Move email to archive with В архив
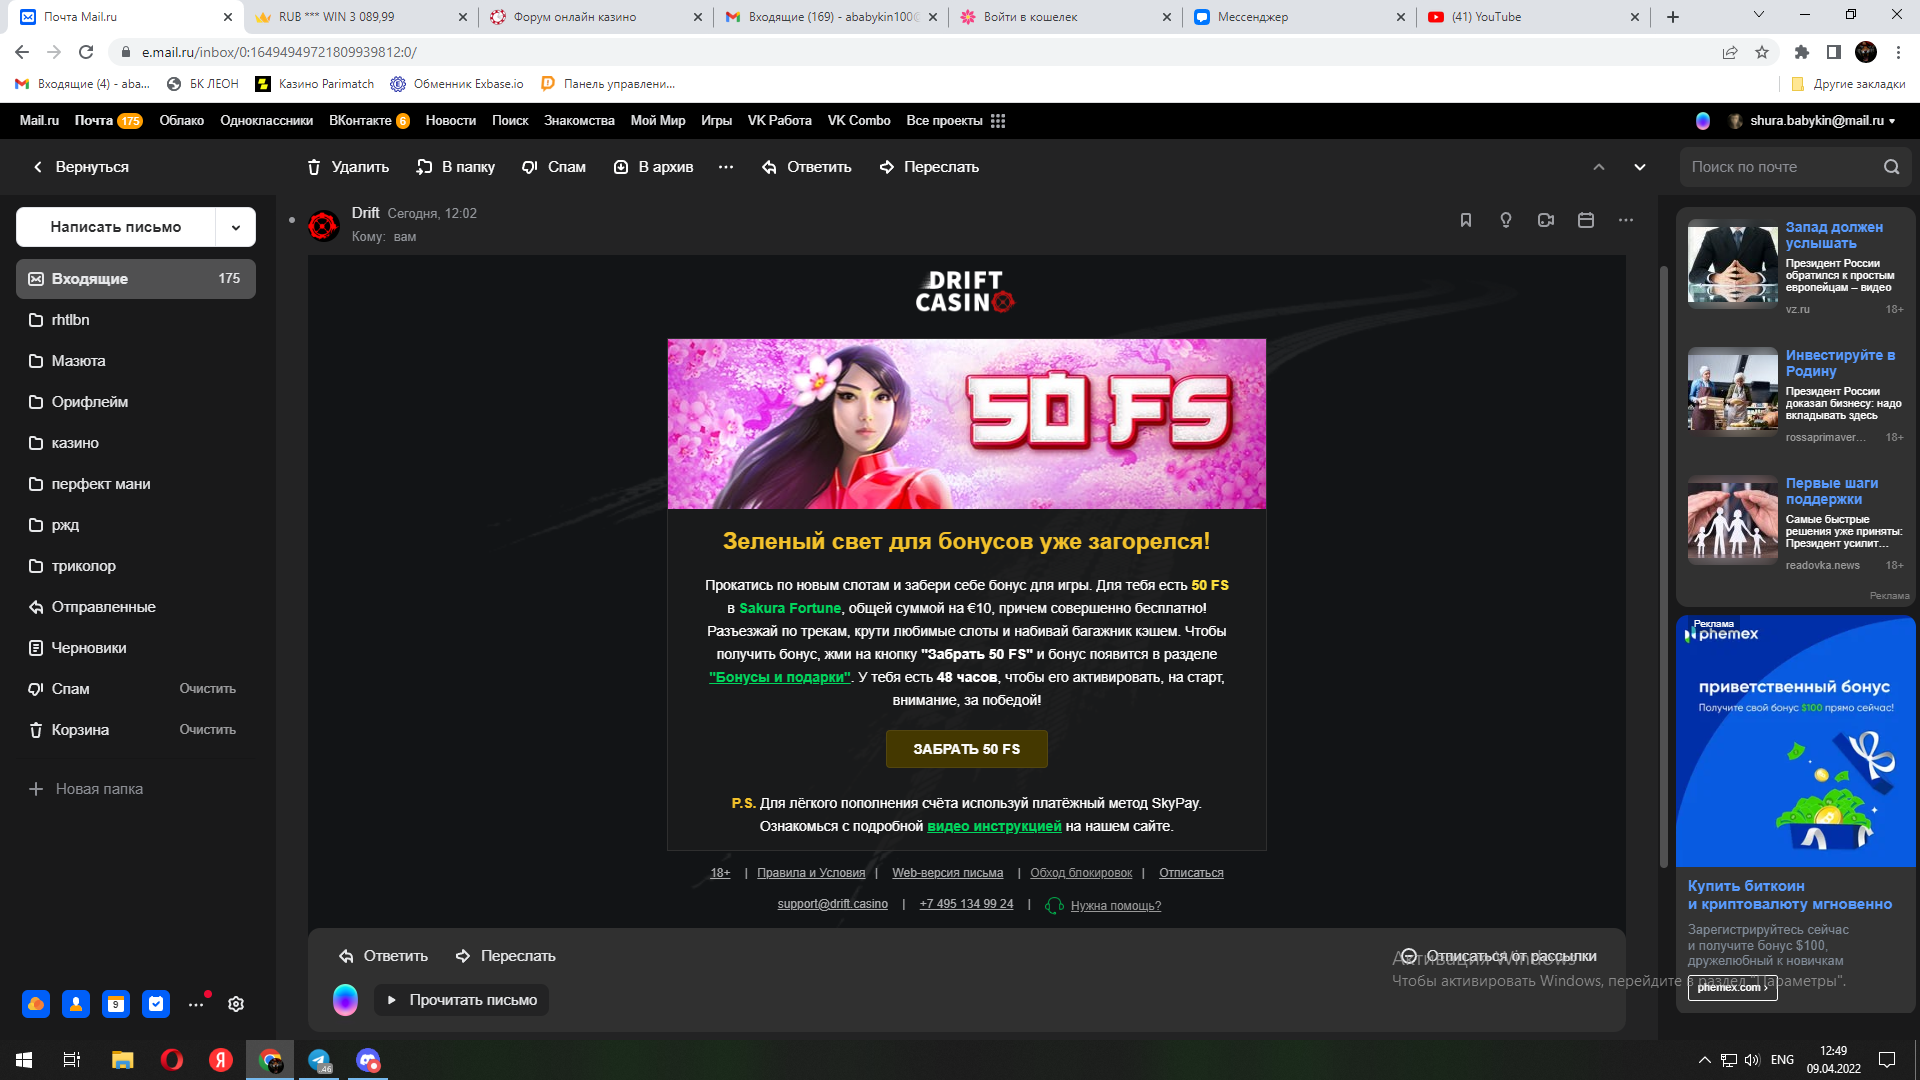The image size is (1920, 1080). [653, 167]
